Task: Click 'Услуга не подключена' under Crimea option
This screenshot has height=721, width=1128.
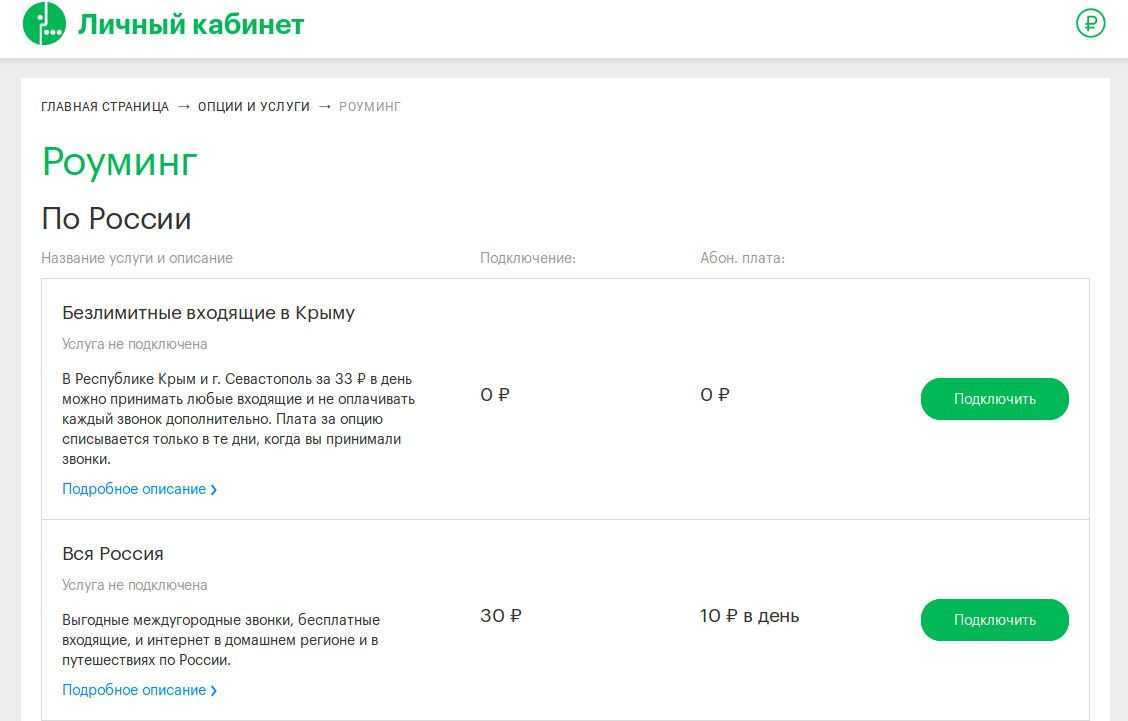Action: pos(135,344)
